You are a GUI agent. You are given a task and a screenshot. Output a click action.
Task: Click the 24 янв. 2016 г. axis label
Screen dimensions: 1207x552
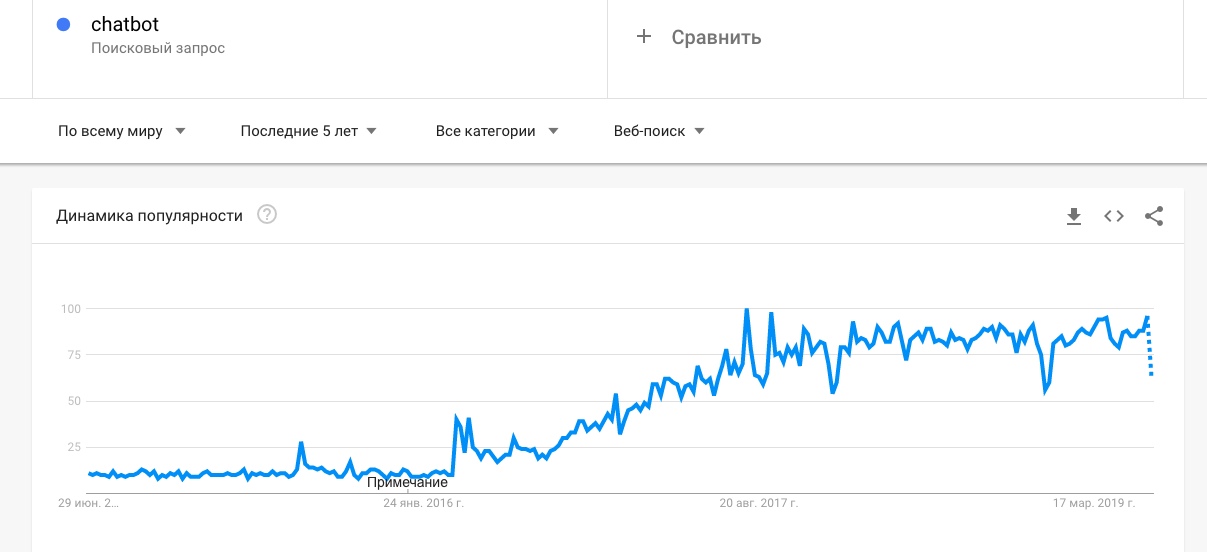point(424,504)
